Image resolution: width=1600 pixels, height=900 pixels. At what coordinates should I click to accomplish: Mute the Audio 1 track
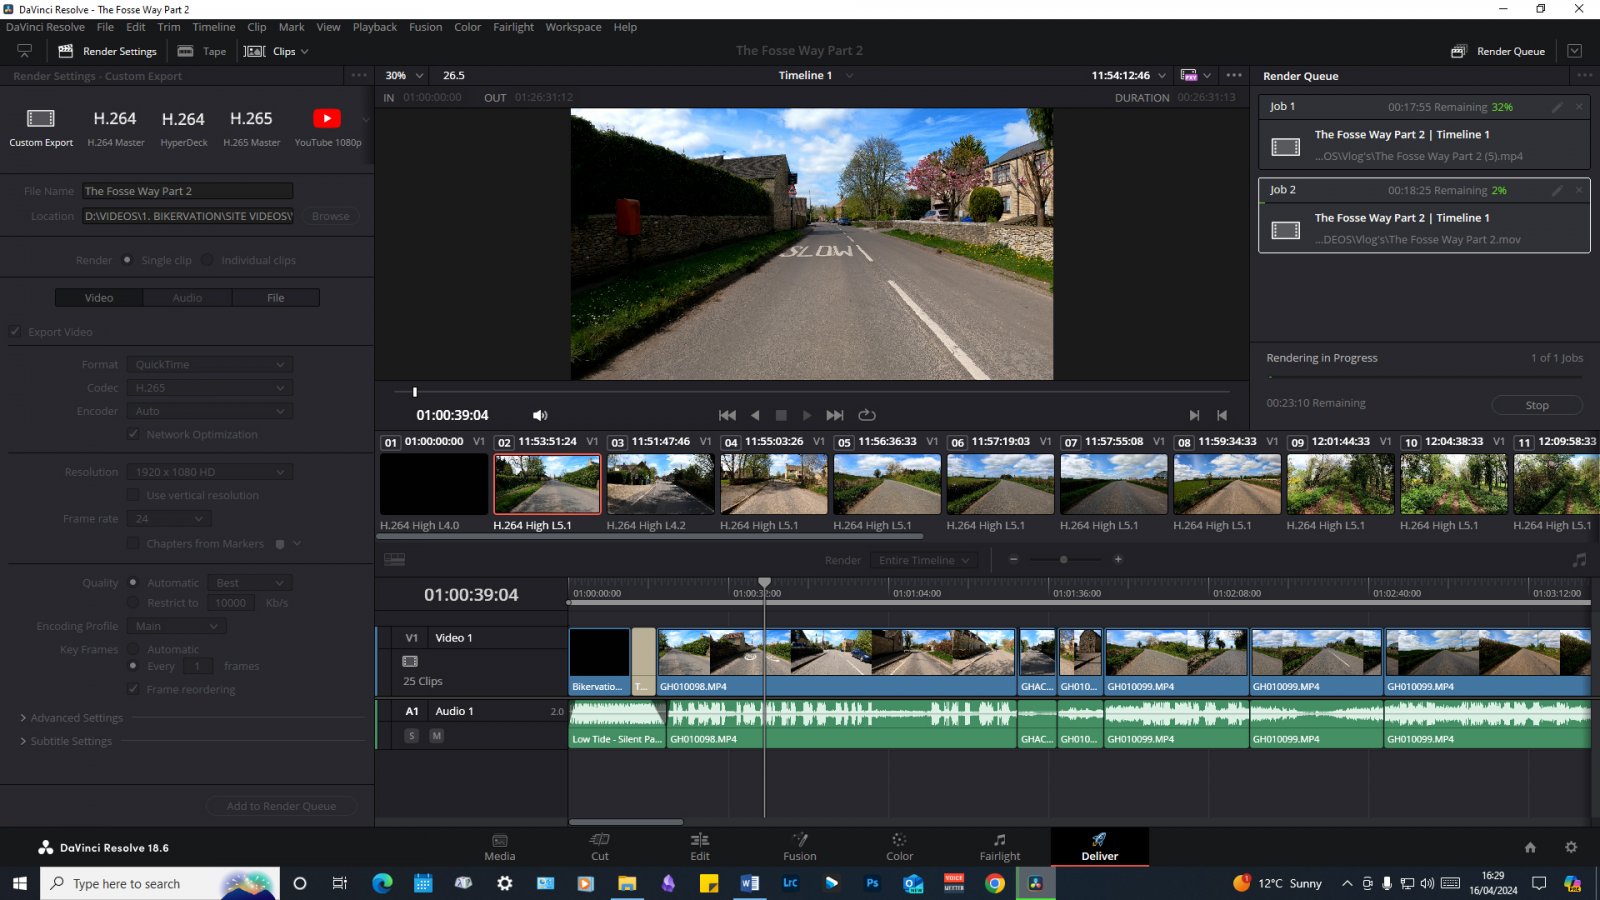[436, 736]
